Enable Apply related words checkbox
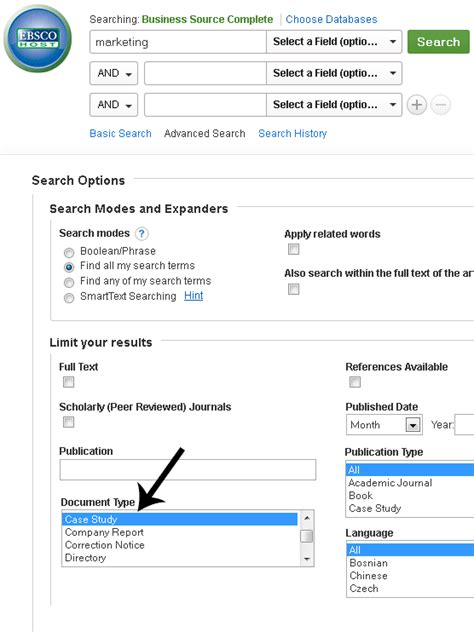This screenshot has height=632, width=474. pyautogui.click(x=293, y=249)
